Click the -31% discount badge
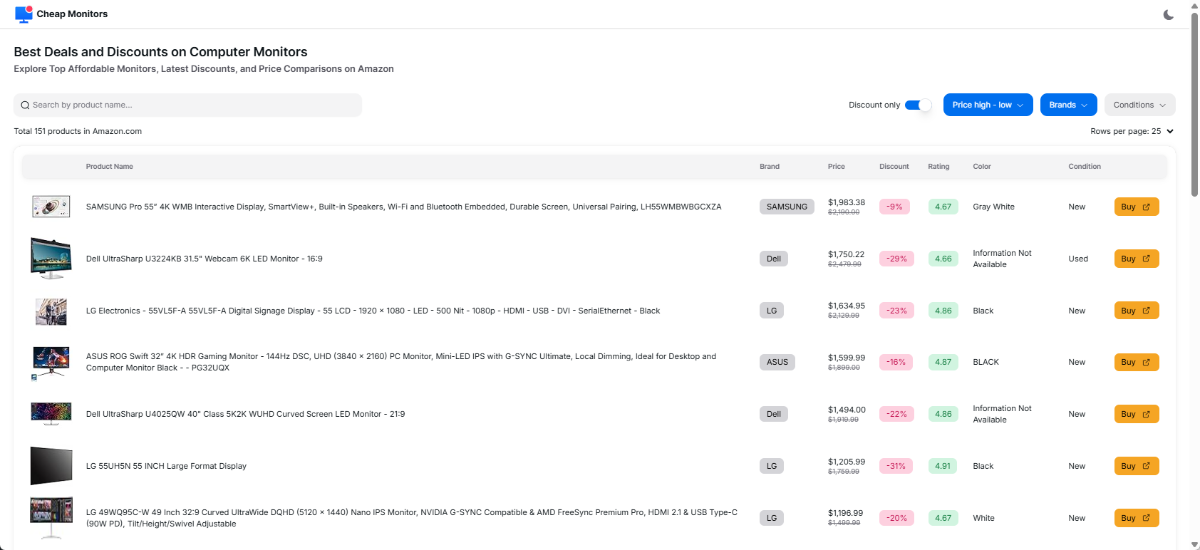Image resolution: width=1200 pixels, height=550 pixels. tap(897, 466)
